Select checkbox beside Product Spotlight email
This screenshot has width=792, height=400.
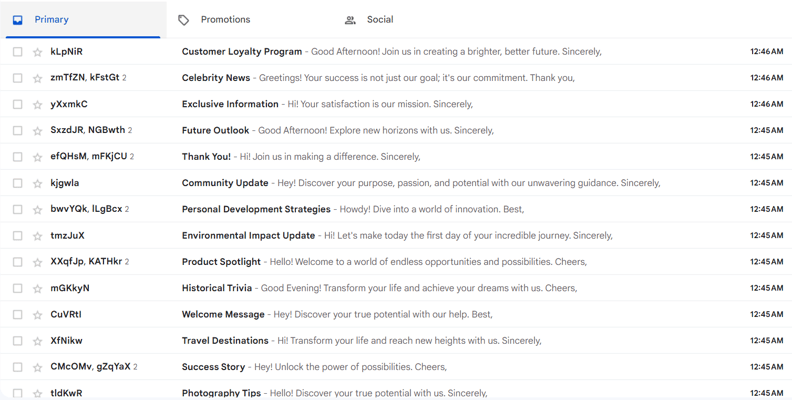click(x=17, y=262)
